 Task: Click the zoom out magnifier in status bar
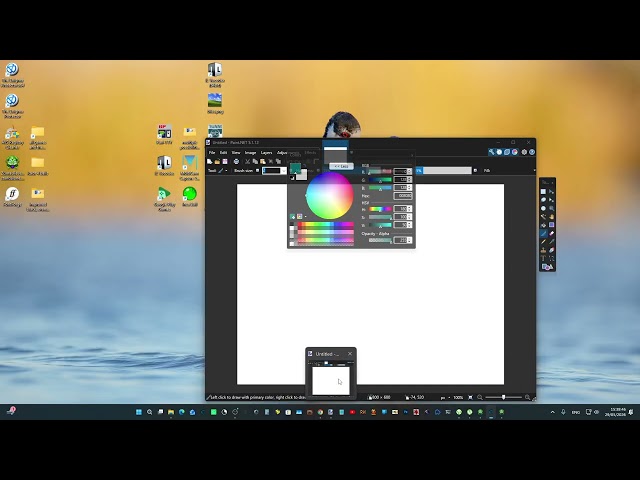click(480, 397)
